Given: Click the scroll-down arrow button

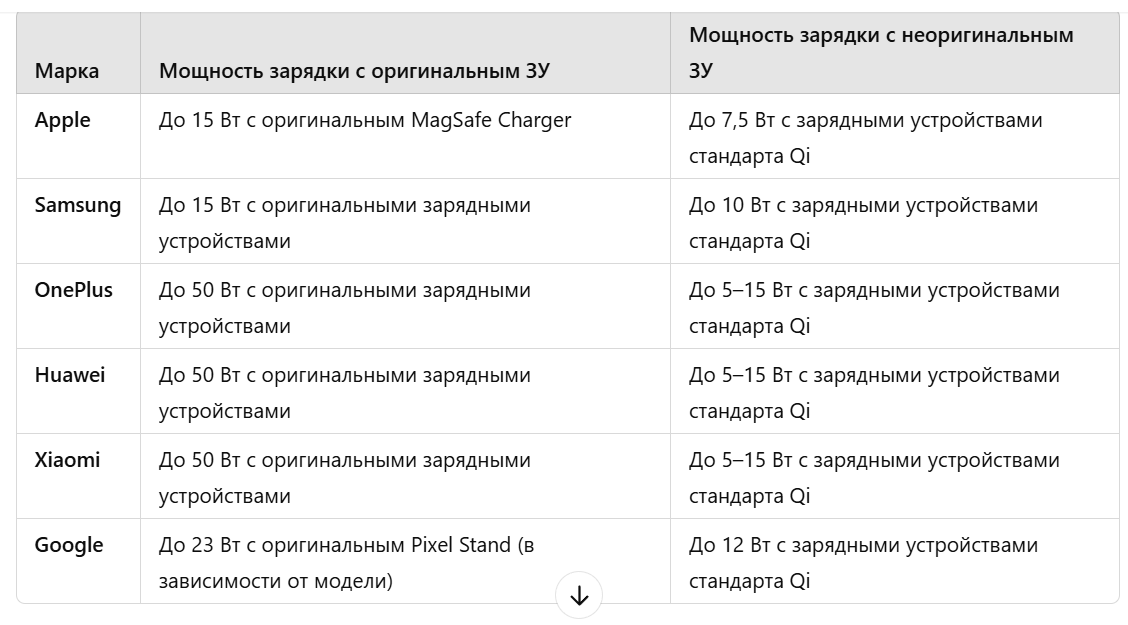Looking at the screenshot, I should tap(579, 596).
